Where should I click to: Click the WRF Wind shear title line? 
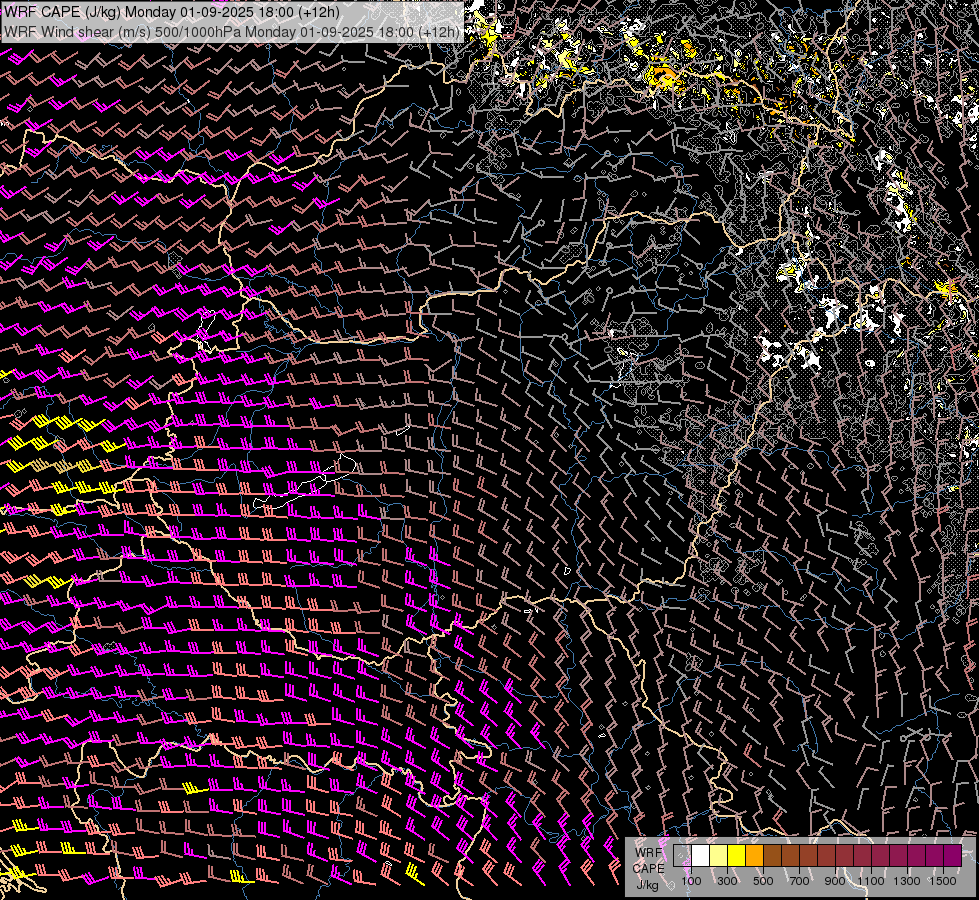(x=232, y=31)
